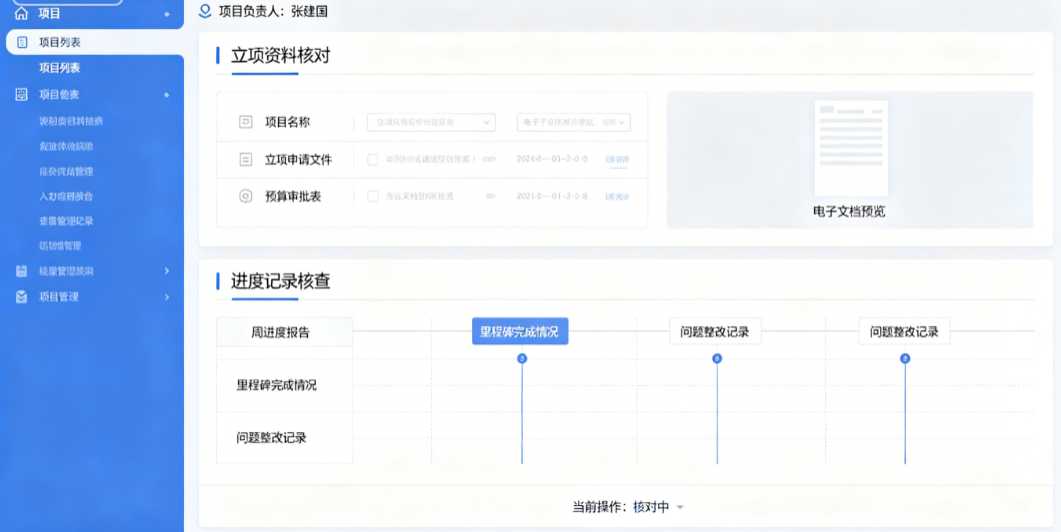The height and width of the screenshot is (532, 1061).
Task: Tick the checkbox in 立项申请文件 row
Action: [373, 159]
